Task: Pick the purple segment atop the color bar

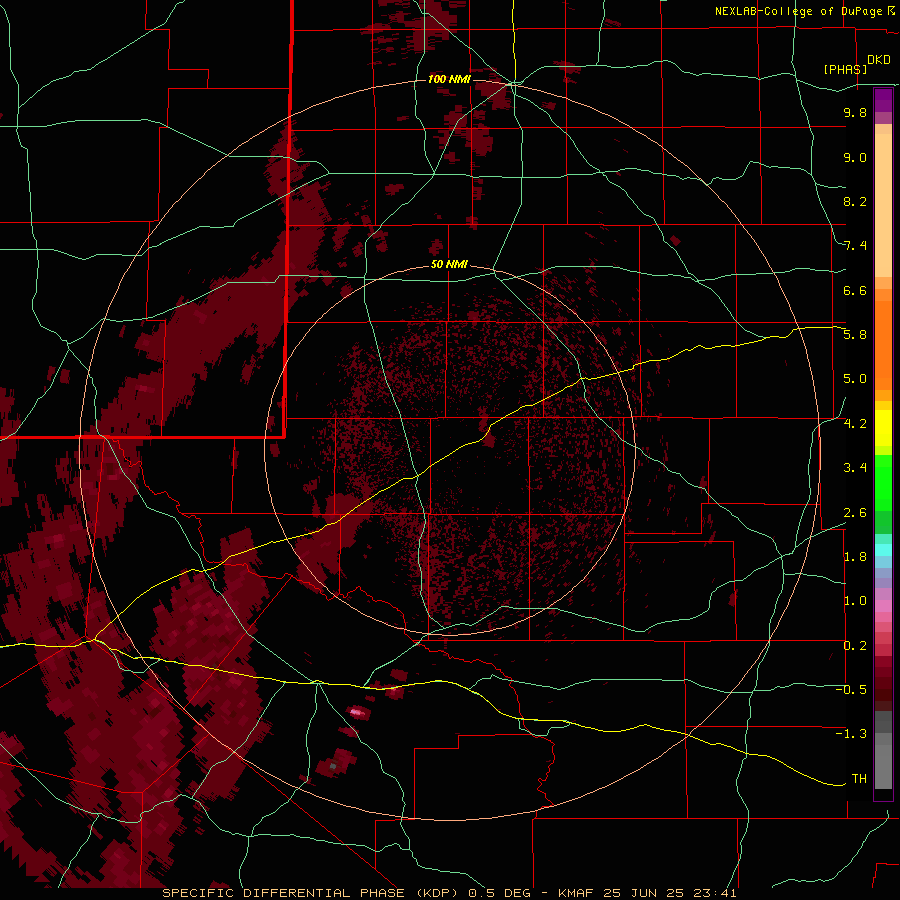Action: click(883, 100)
